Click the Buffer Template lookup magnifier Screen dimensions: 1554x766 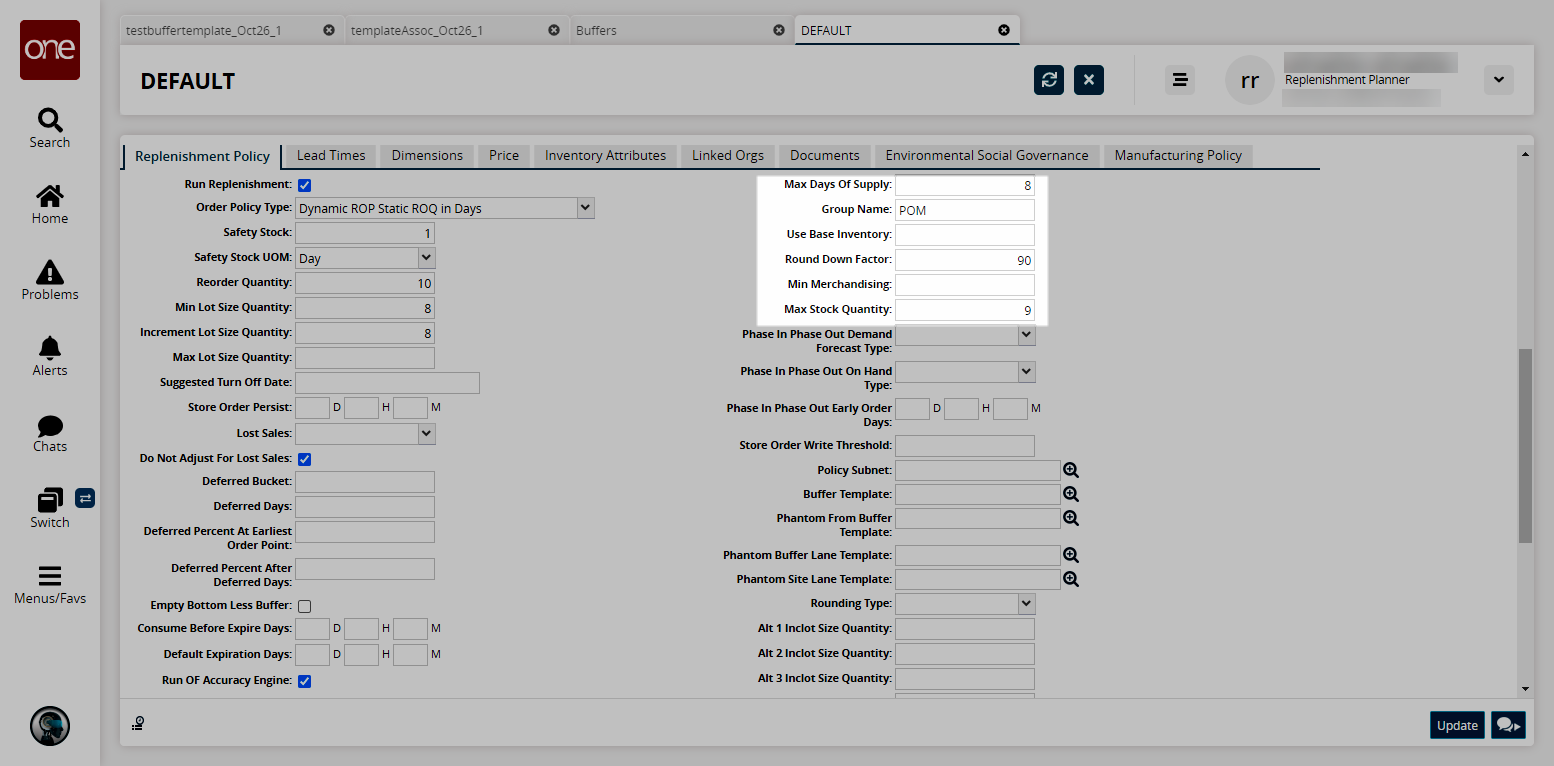(x=1071, y=494)
